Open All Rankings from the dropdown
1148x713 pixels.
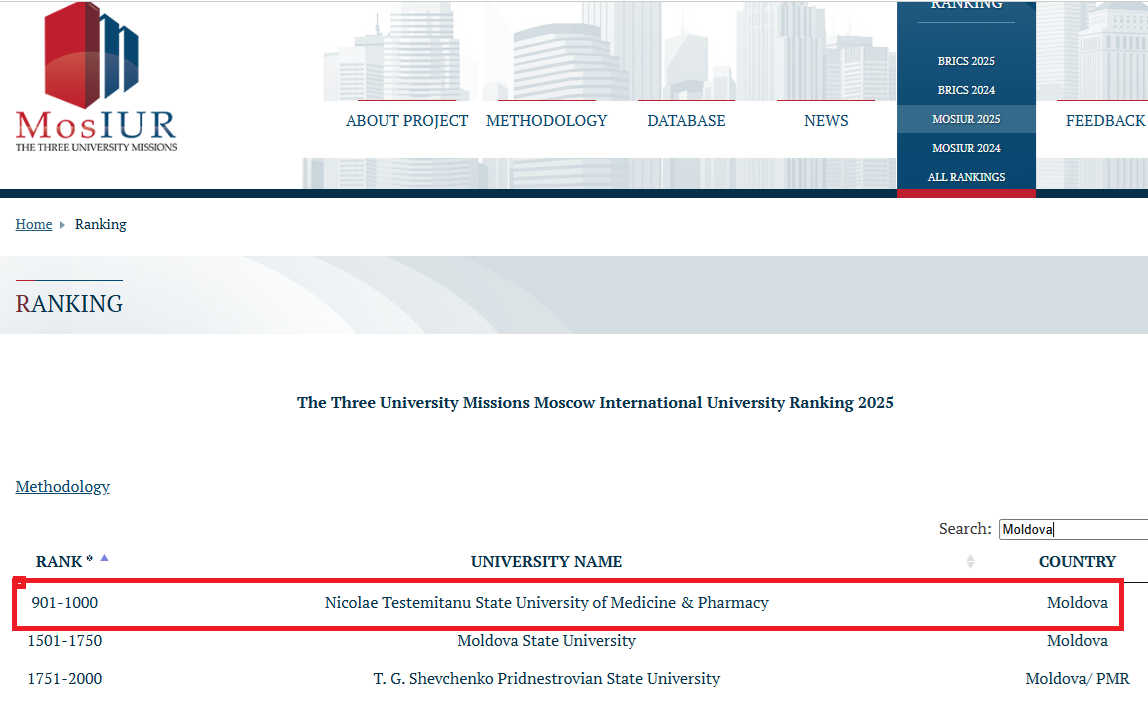966,177
